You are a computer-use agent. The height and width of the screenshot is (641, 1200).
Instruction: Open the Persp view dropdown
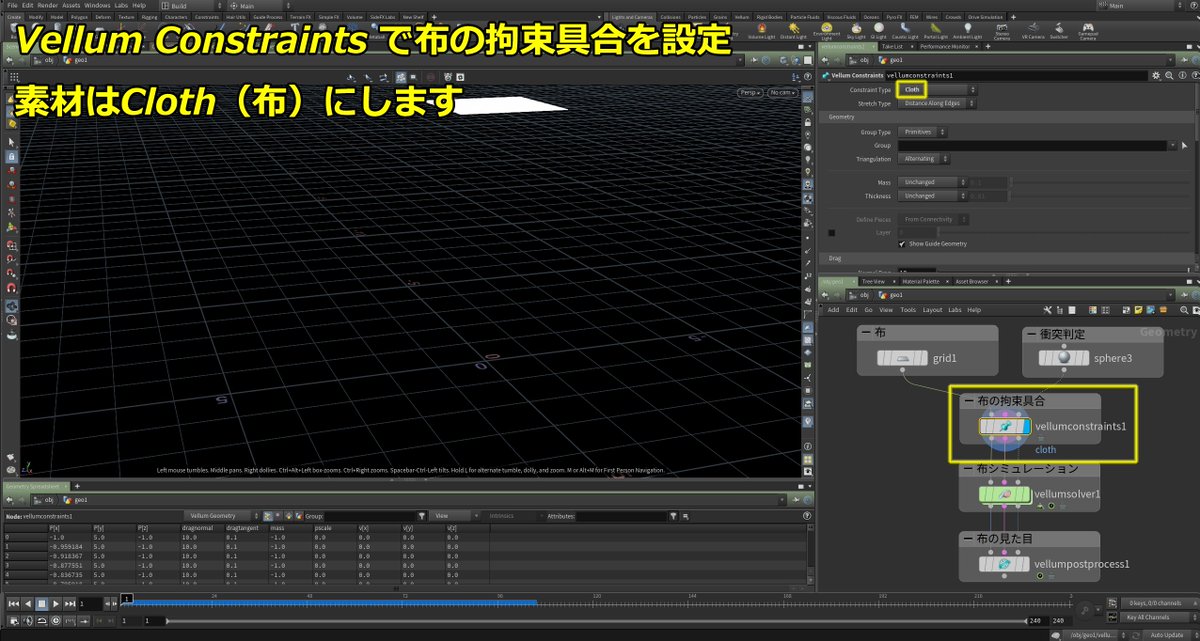(750, 93)
